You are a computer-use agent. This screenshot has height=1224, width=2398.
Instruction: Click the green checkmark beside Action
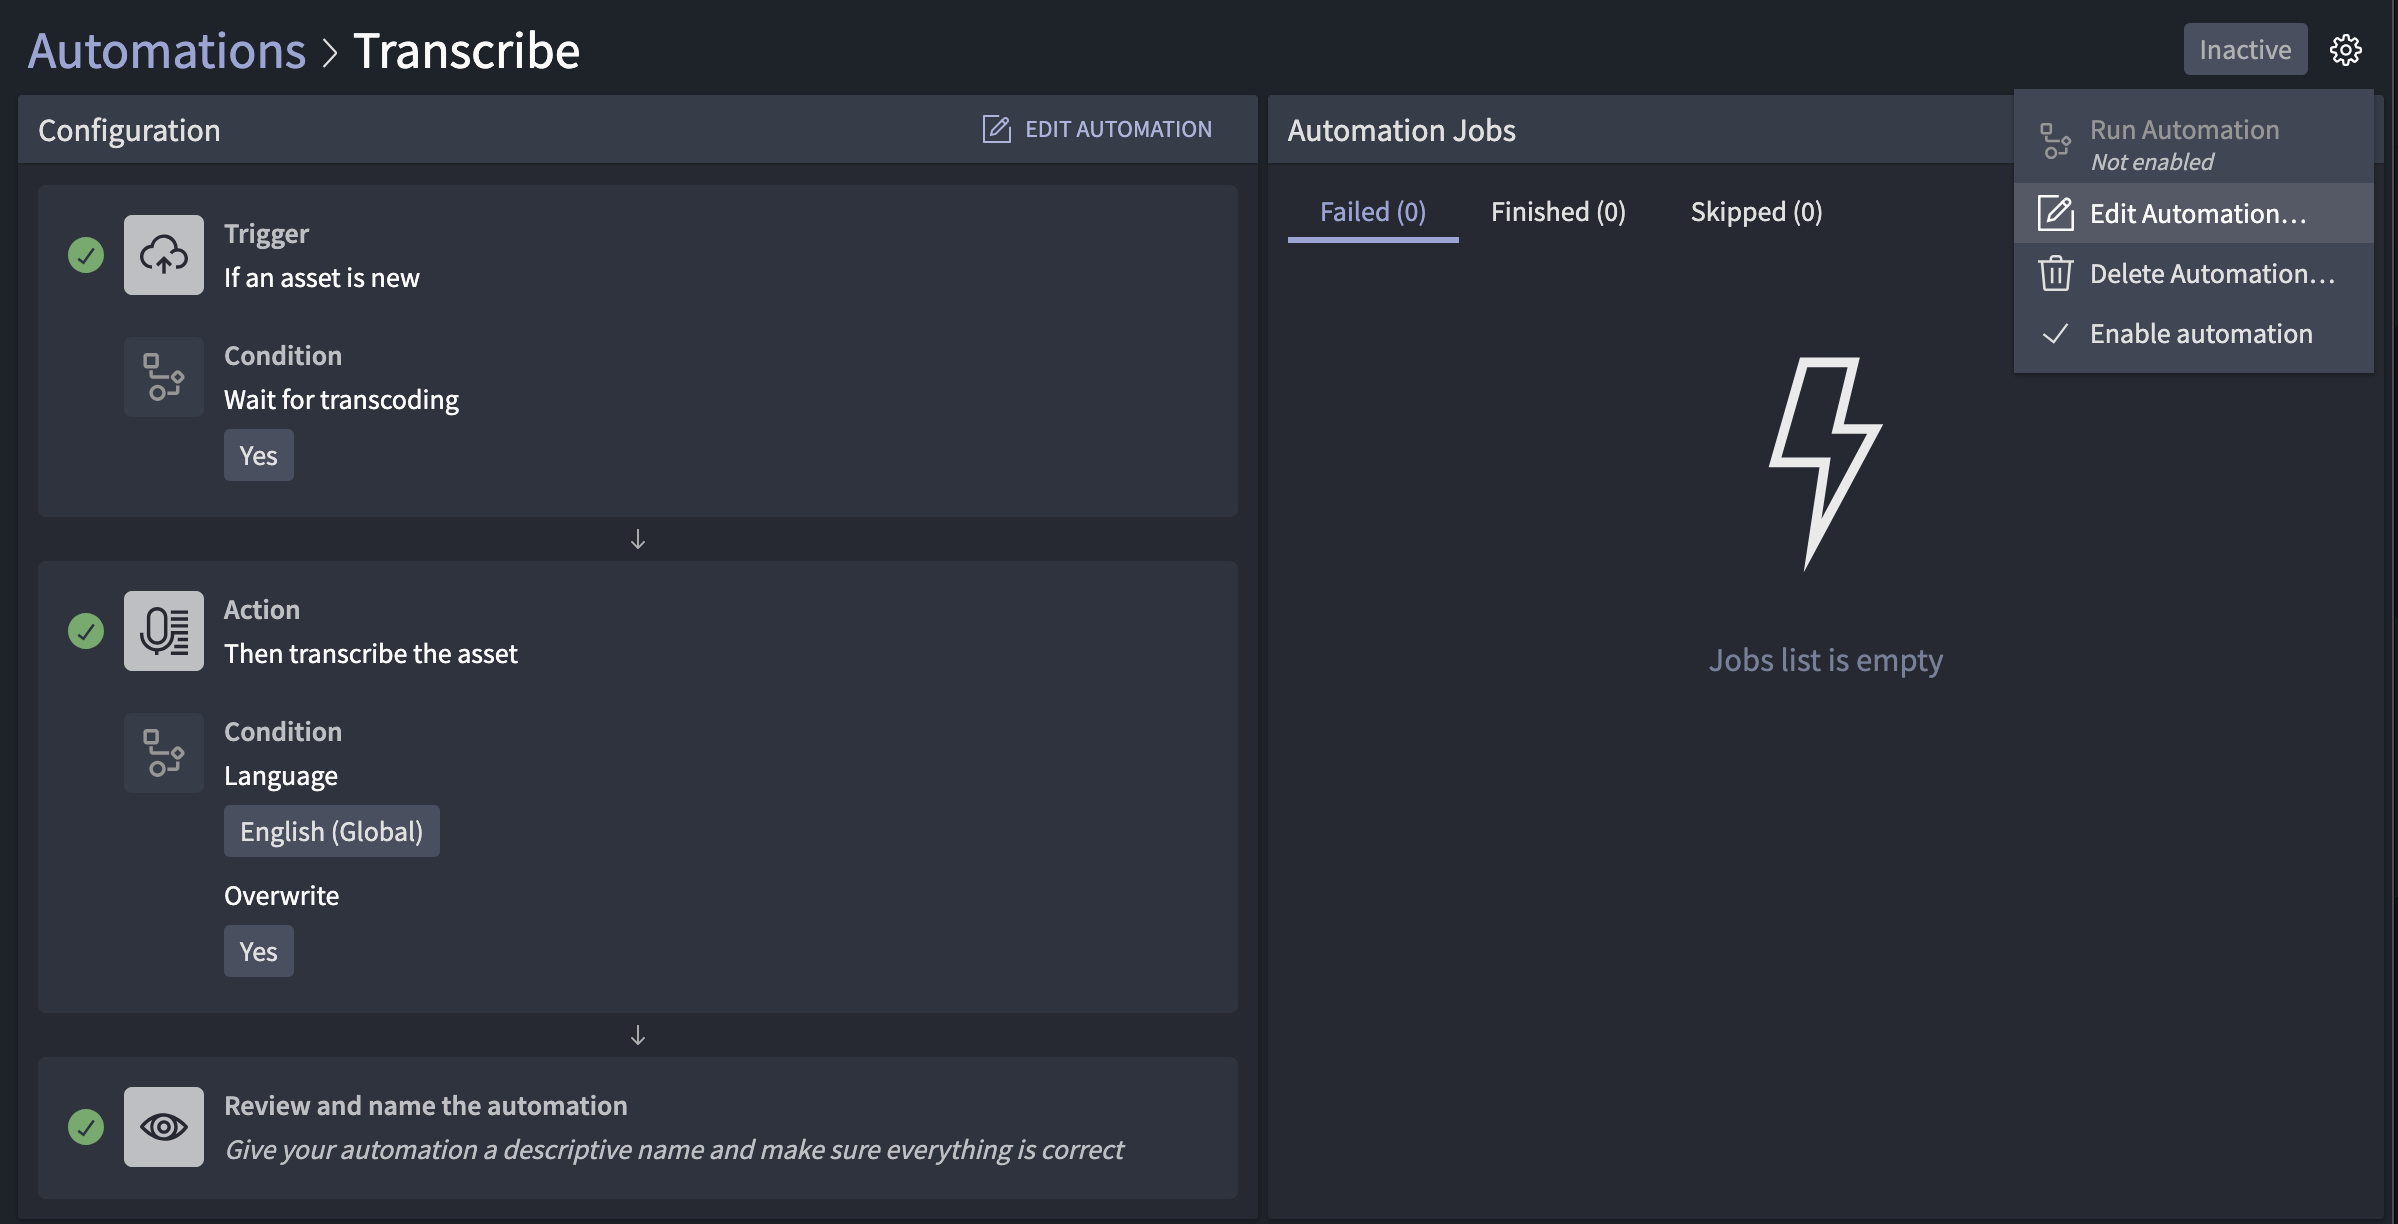pyautogui.click(x=86, y=631)
